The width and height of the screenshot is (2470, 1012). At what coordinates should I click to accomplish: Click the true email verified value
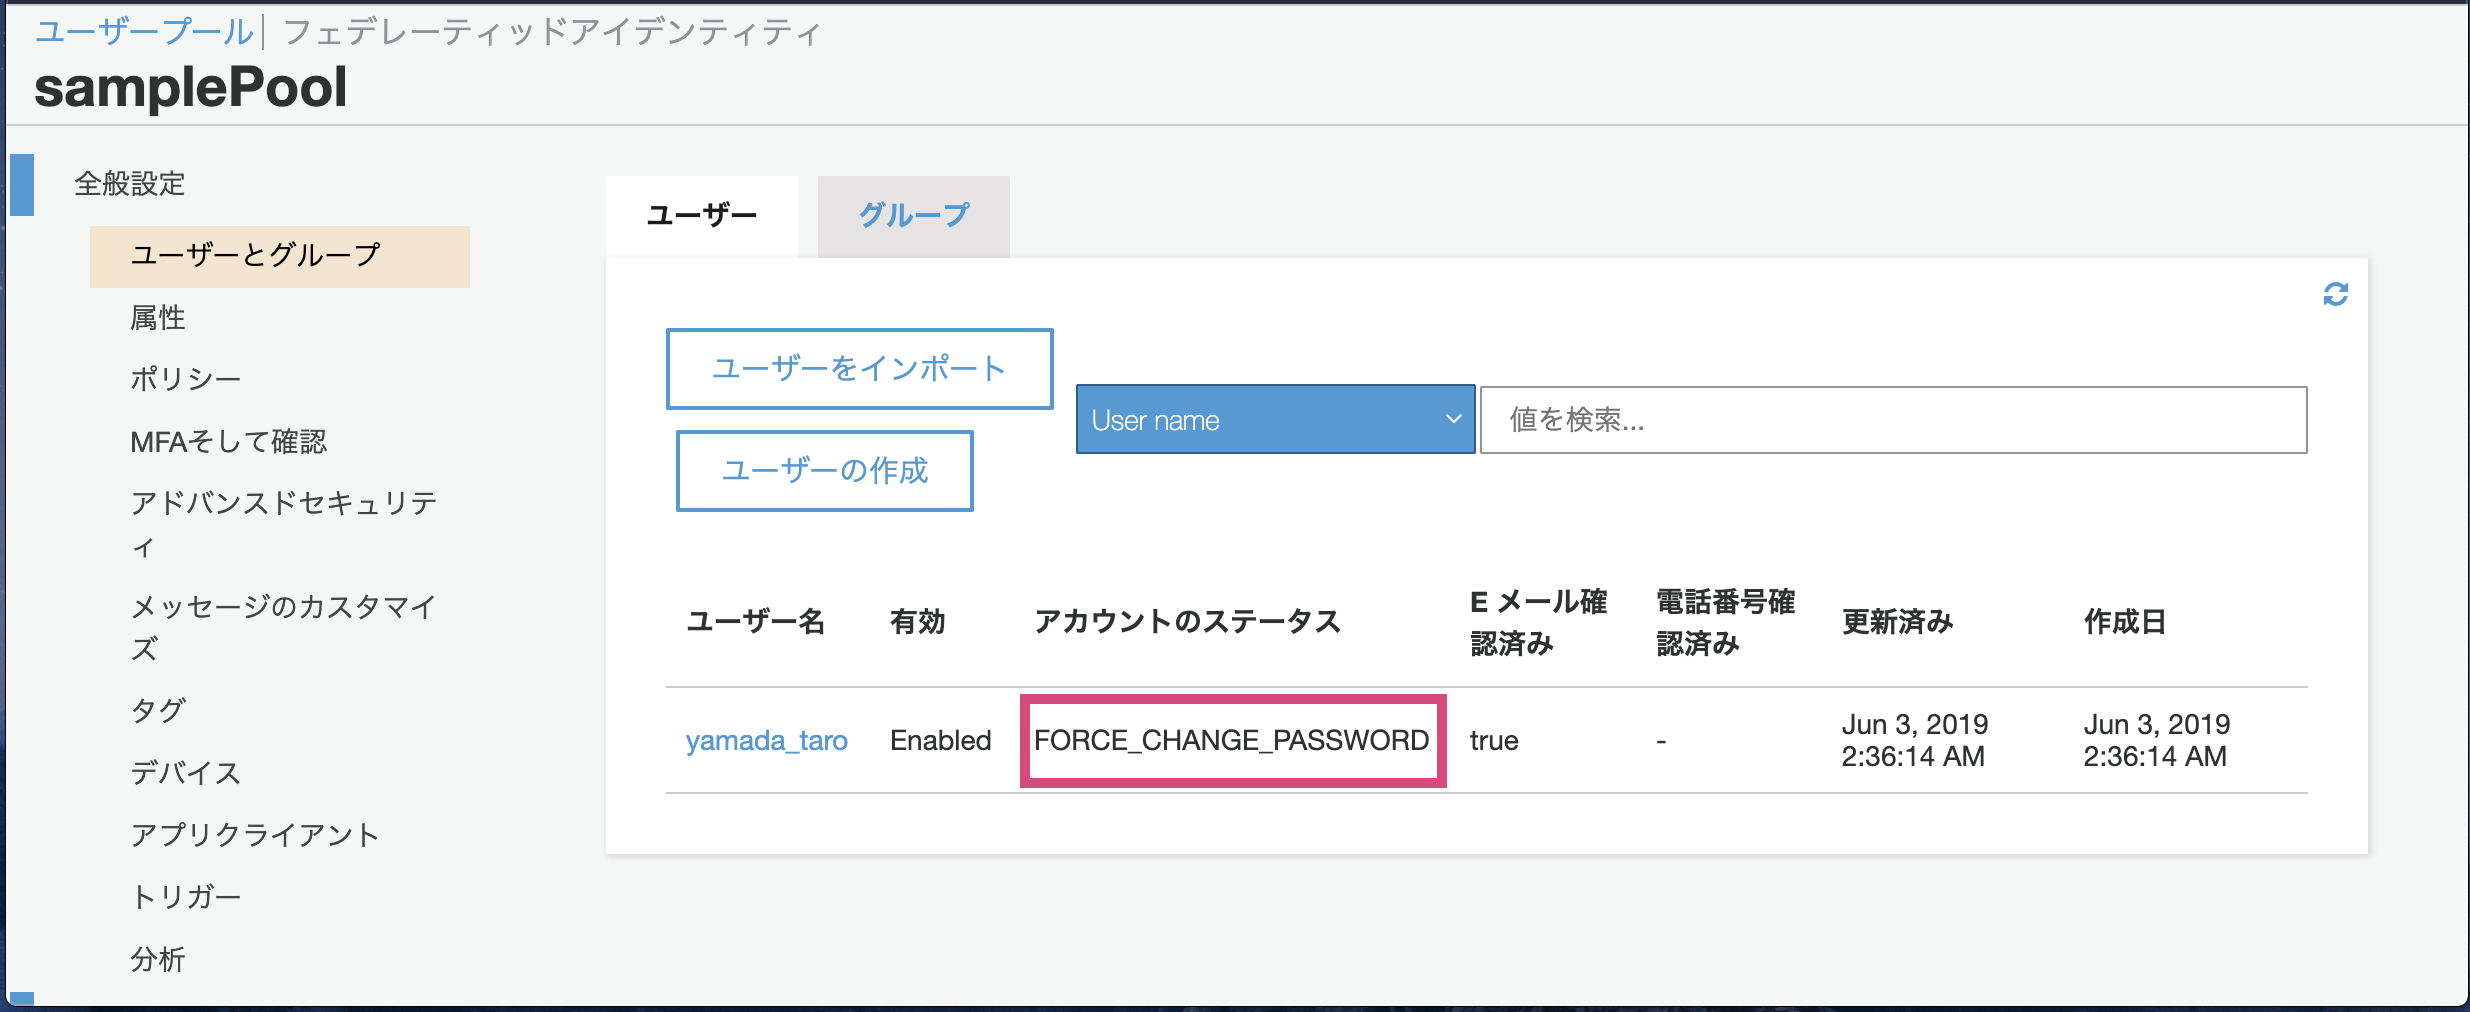tap(1494, 741)
